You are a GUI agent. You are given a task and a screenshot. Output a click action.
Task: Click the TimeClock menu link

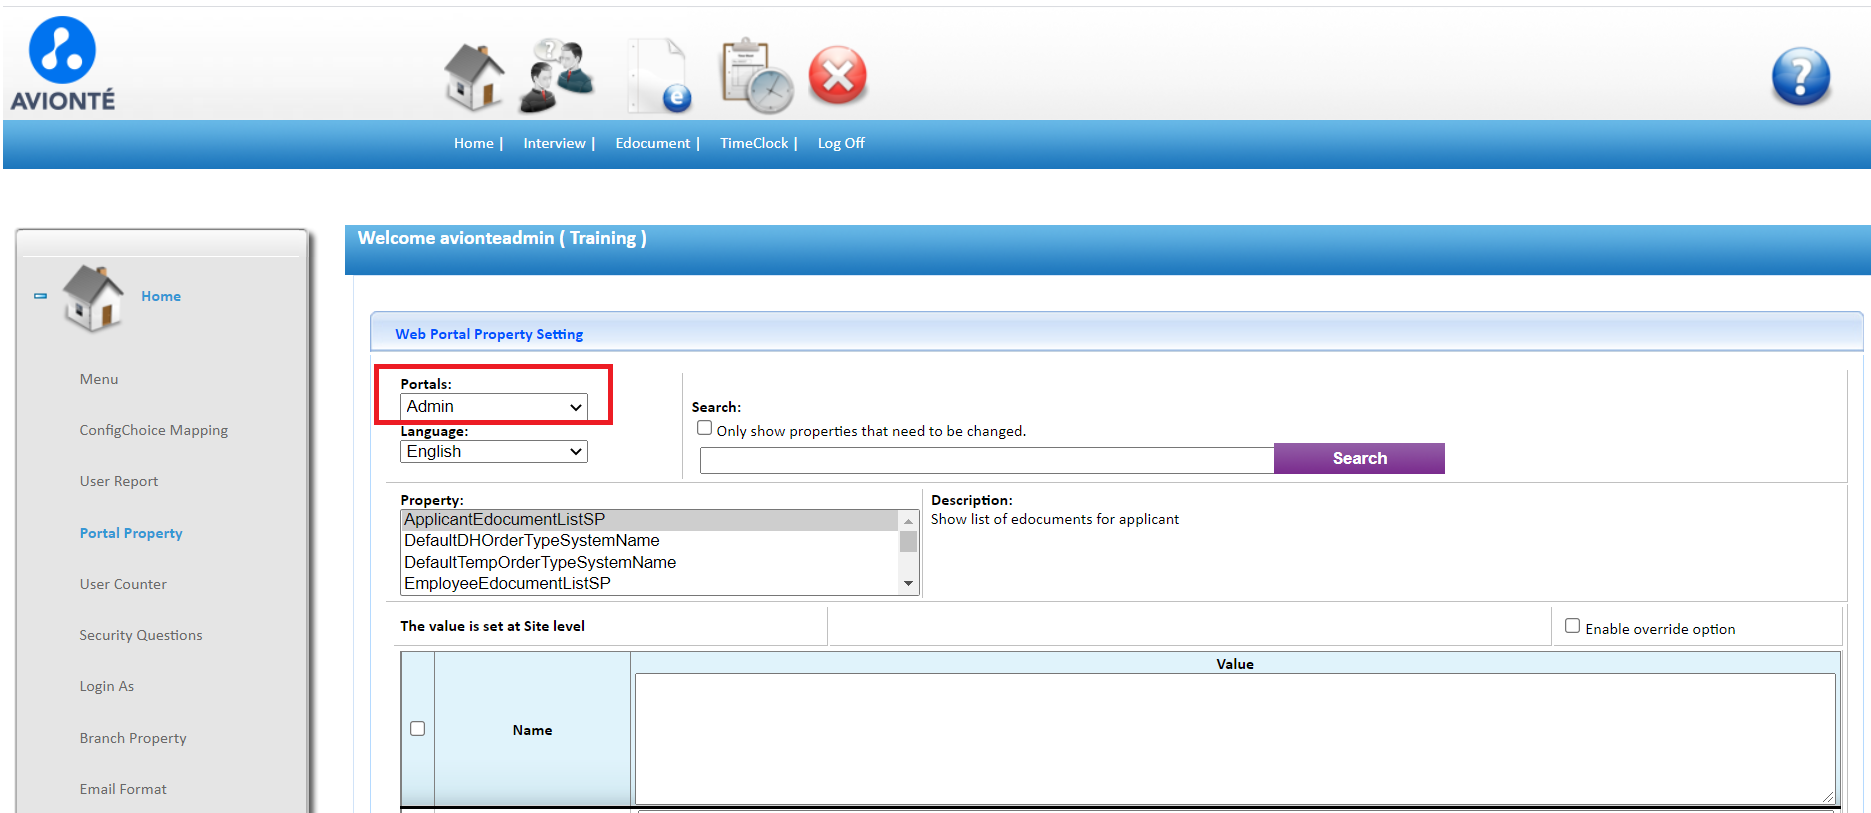tap(754, 143)
